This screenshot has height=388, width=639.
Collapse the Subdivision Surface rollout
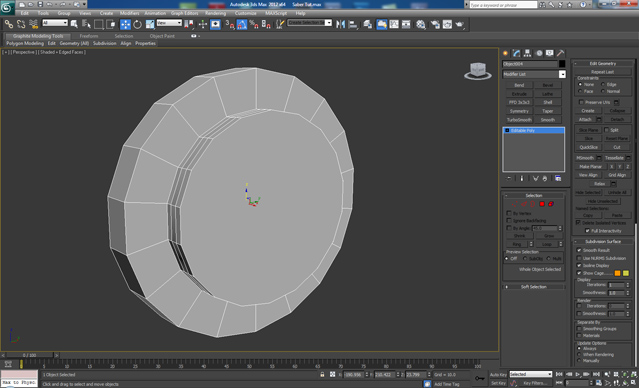tap(603, 242)
